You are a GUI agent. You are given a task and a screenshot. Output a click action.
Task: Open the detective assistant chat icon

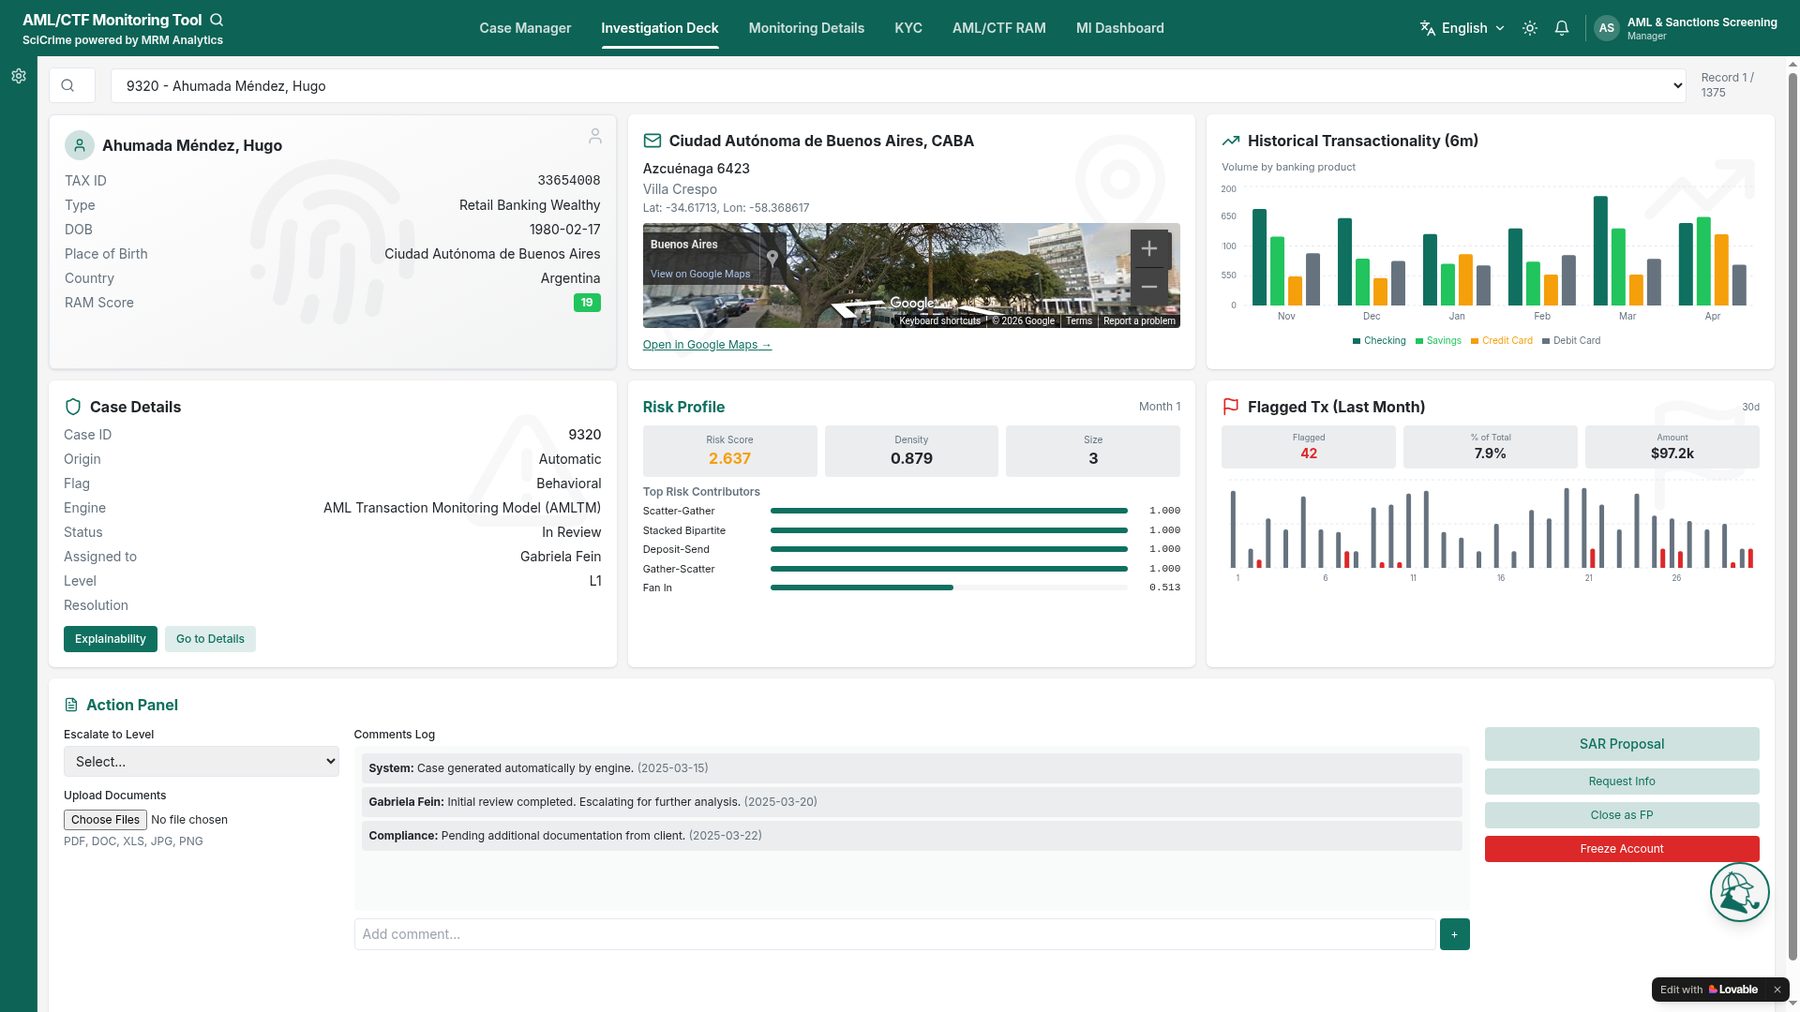point(1739,892)
